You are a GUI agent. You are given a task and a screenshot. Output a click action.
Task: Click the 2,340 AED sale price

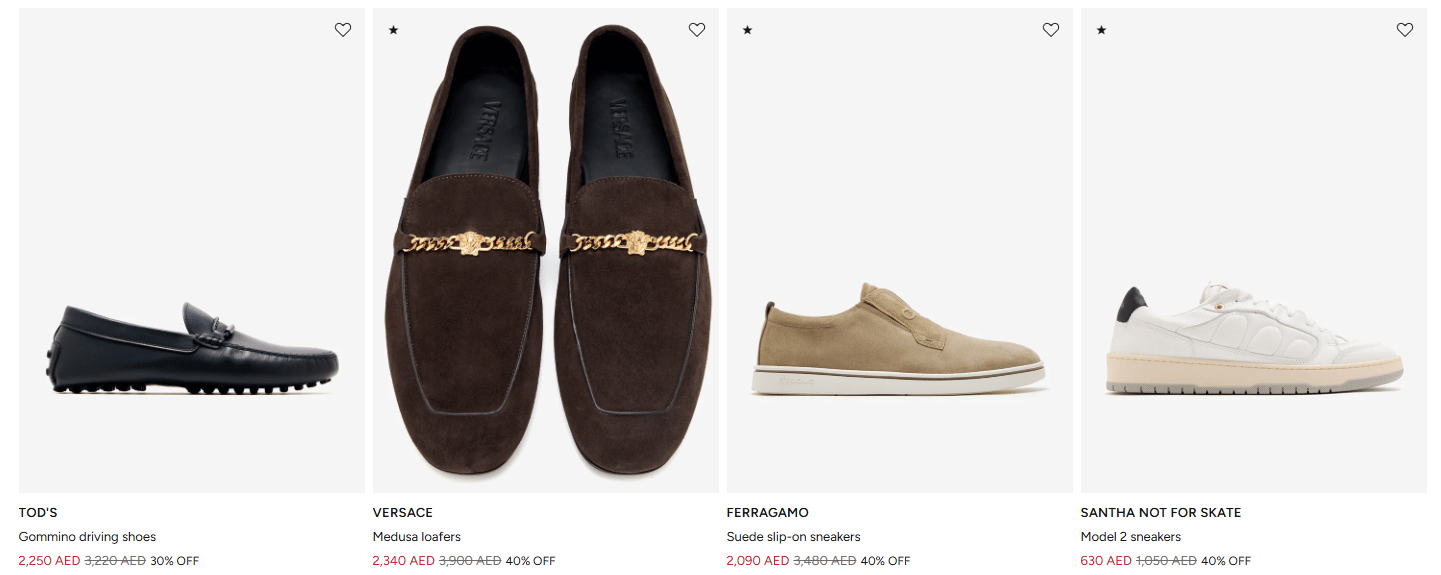(x=403, y=561)
